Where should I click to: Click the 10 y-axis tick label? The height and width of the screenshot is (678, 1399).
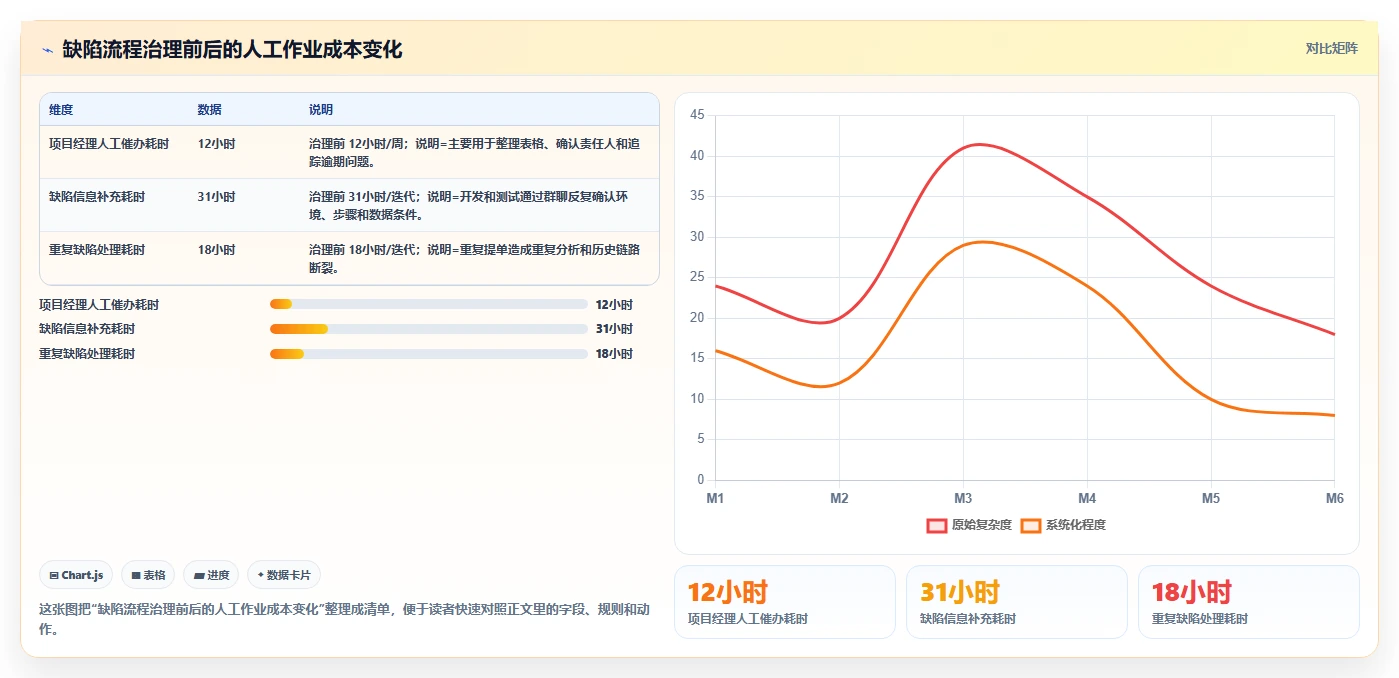click(697, 399)
